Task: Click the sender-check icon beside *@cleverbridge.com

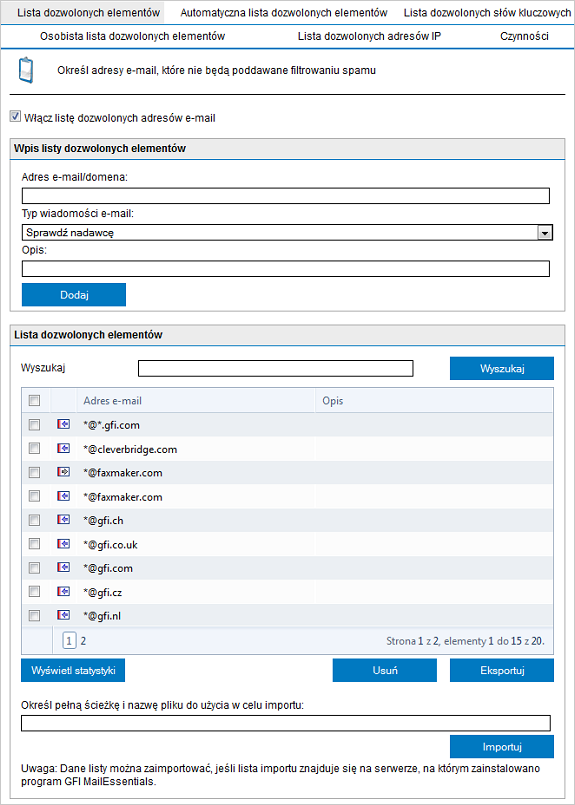Action: pos(63,449)
